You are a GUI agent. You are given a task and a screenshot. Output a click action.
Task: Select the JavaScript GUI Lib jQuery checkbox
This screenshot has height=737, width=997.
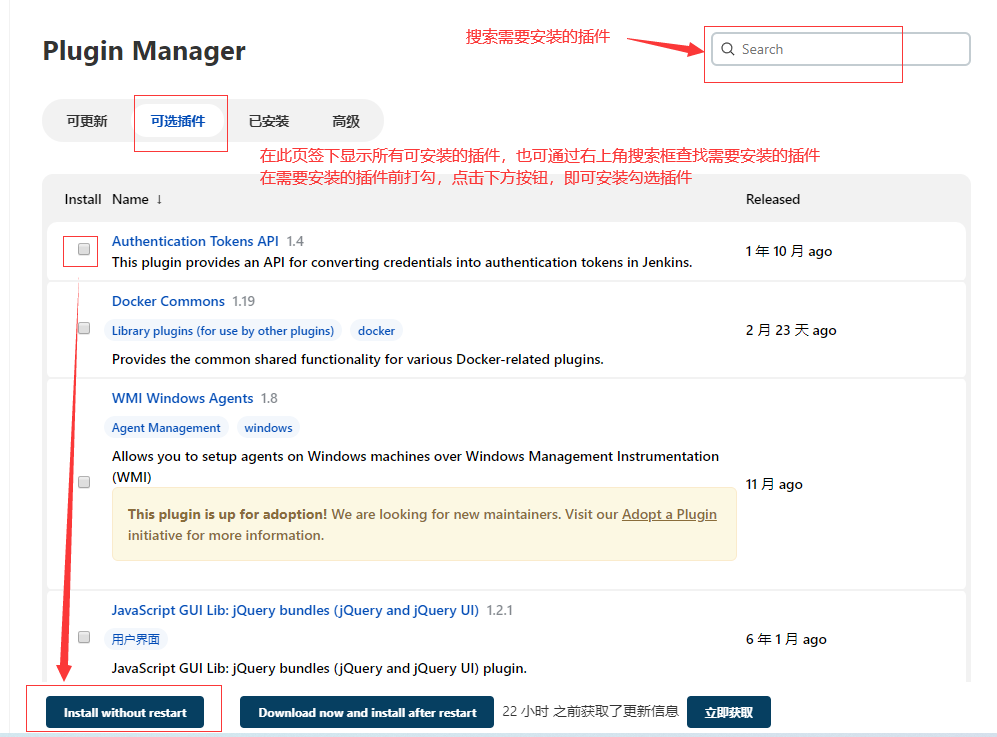tap(84, 637)
